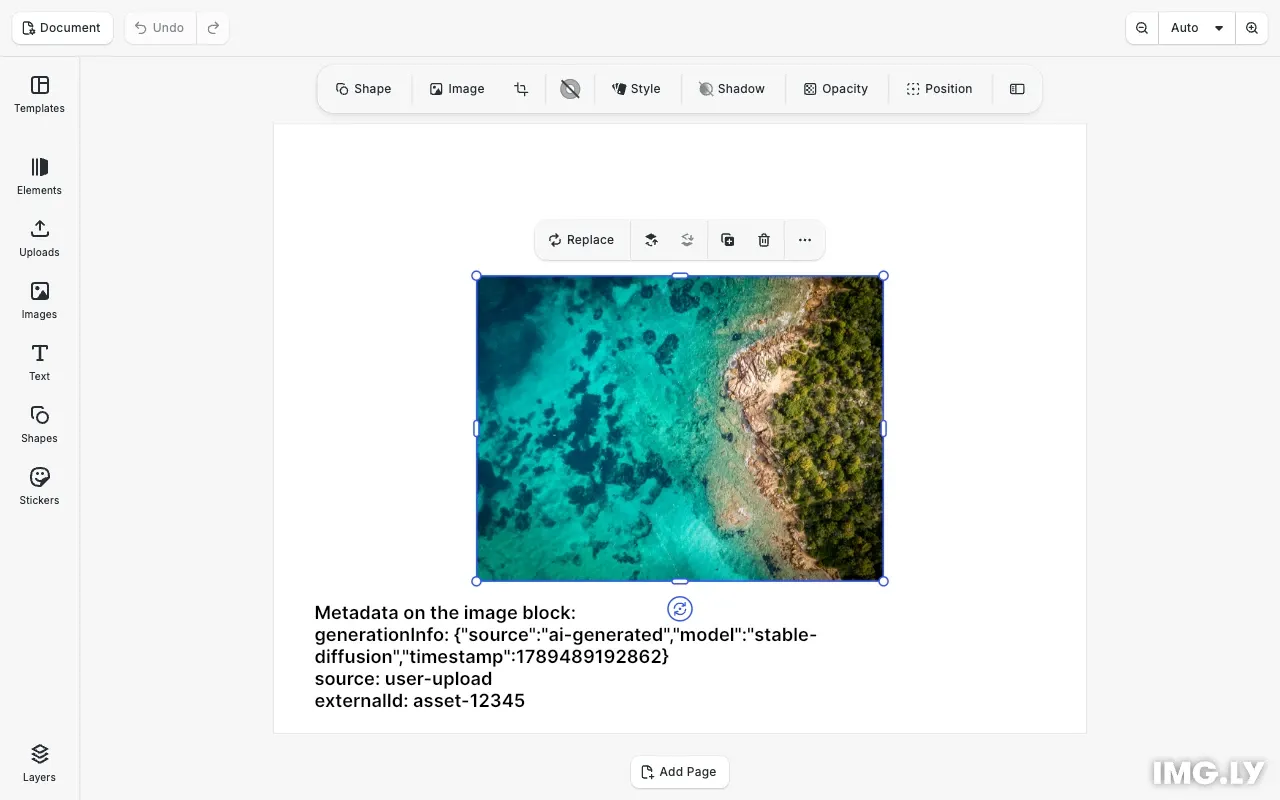Screen dimensions: 1280x800
Task: Click the crop icon in toolbar
Action: pyautogui.click(x=521, y=89)
